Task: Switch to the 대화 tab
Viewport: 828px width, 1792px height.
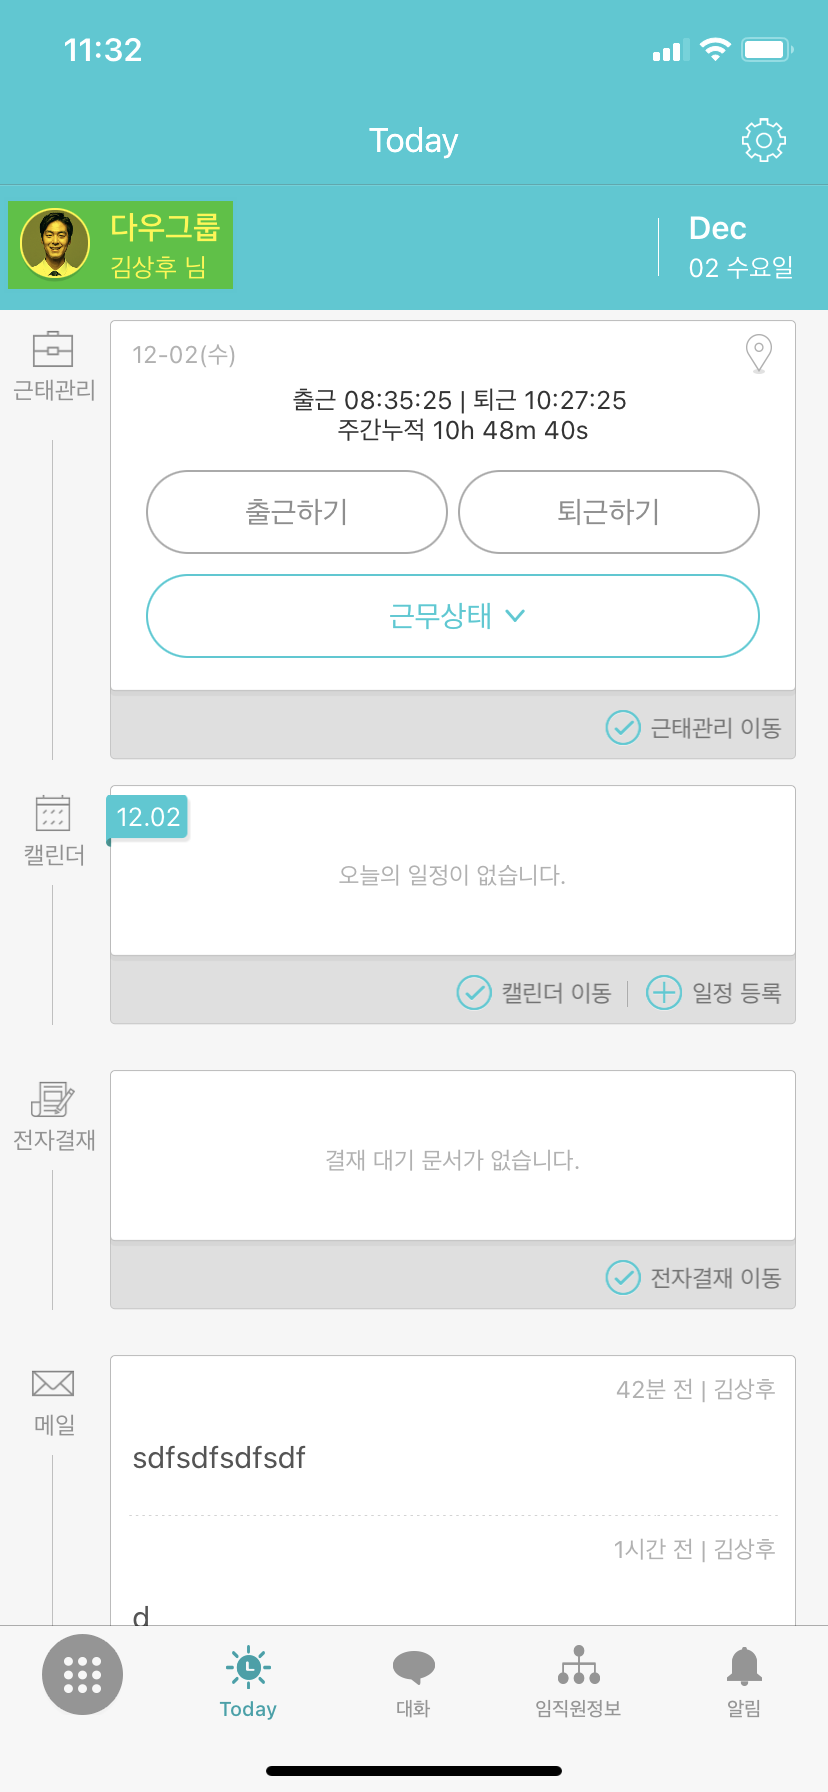Action: click(413, 1680)
